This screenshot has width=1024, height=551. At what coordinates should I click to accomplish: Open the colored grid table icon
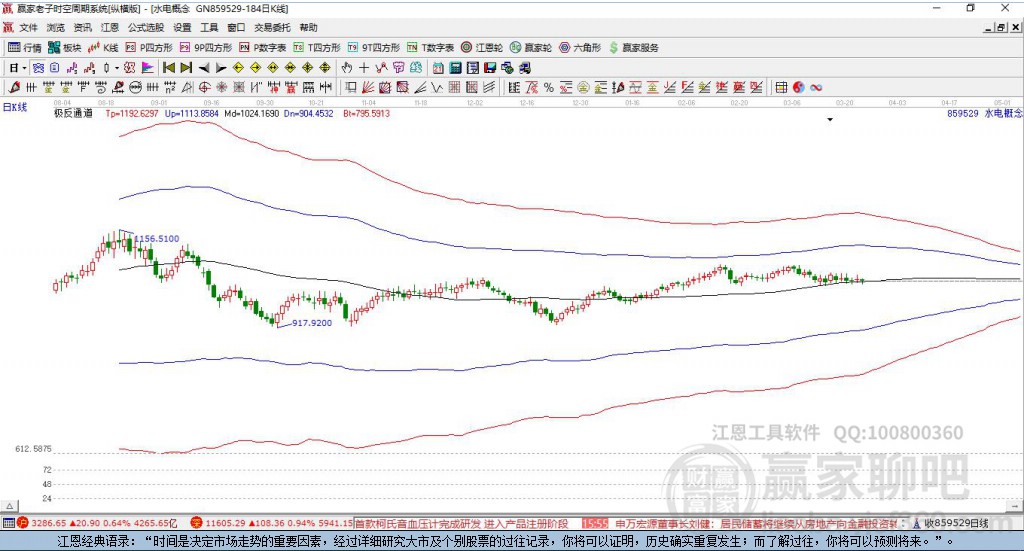point(782,87)
